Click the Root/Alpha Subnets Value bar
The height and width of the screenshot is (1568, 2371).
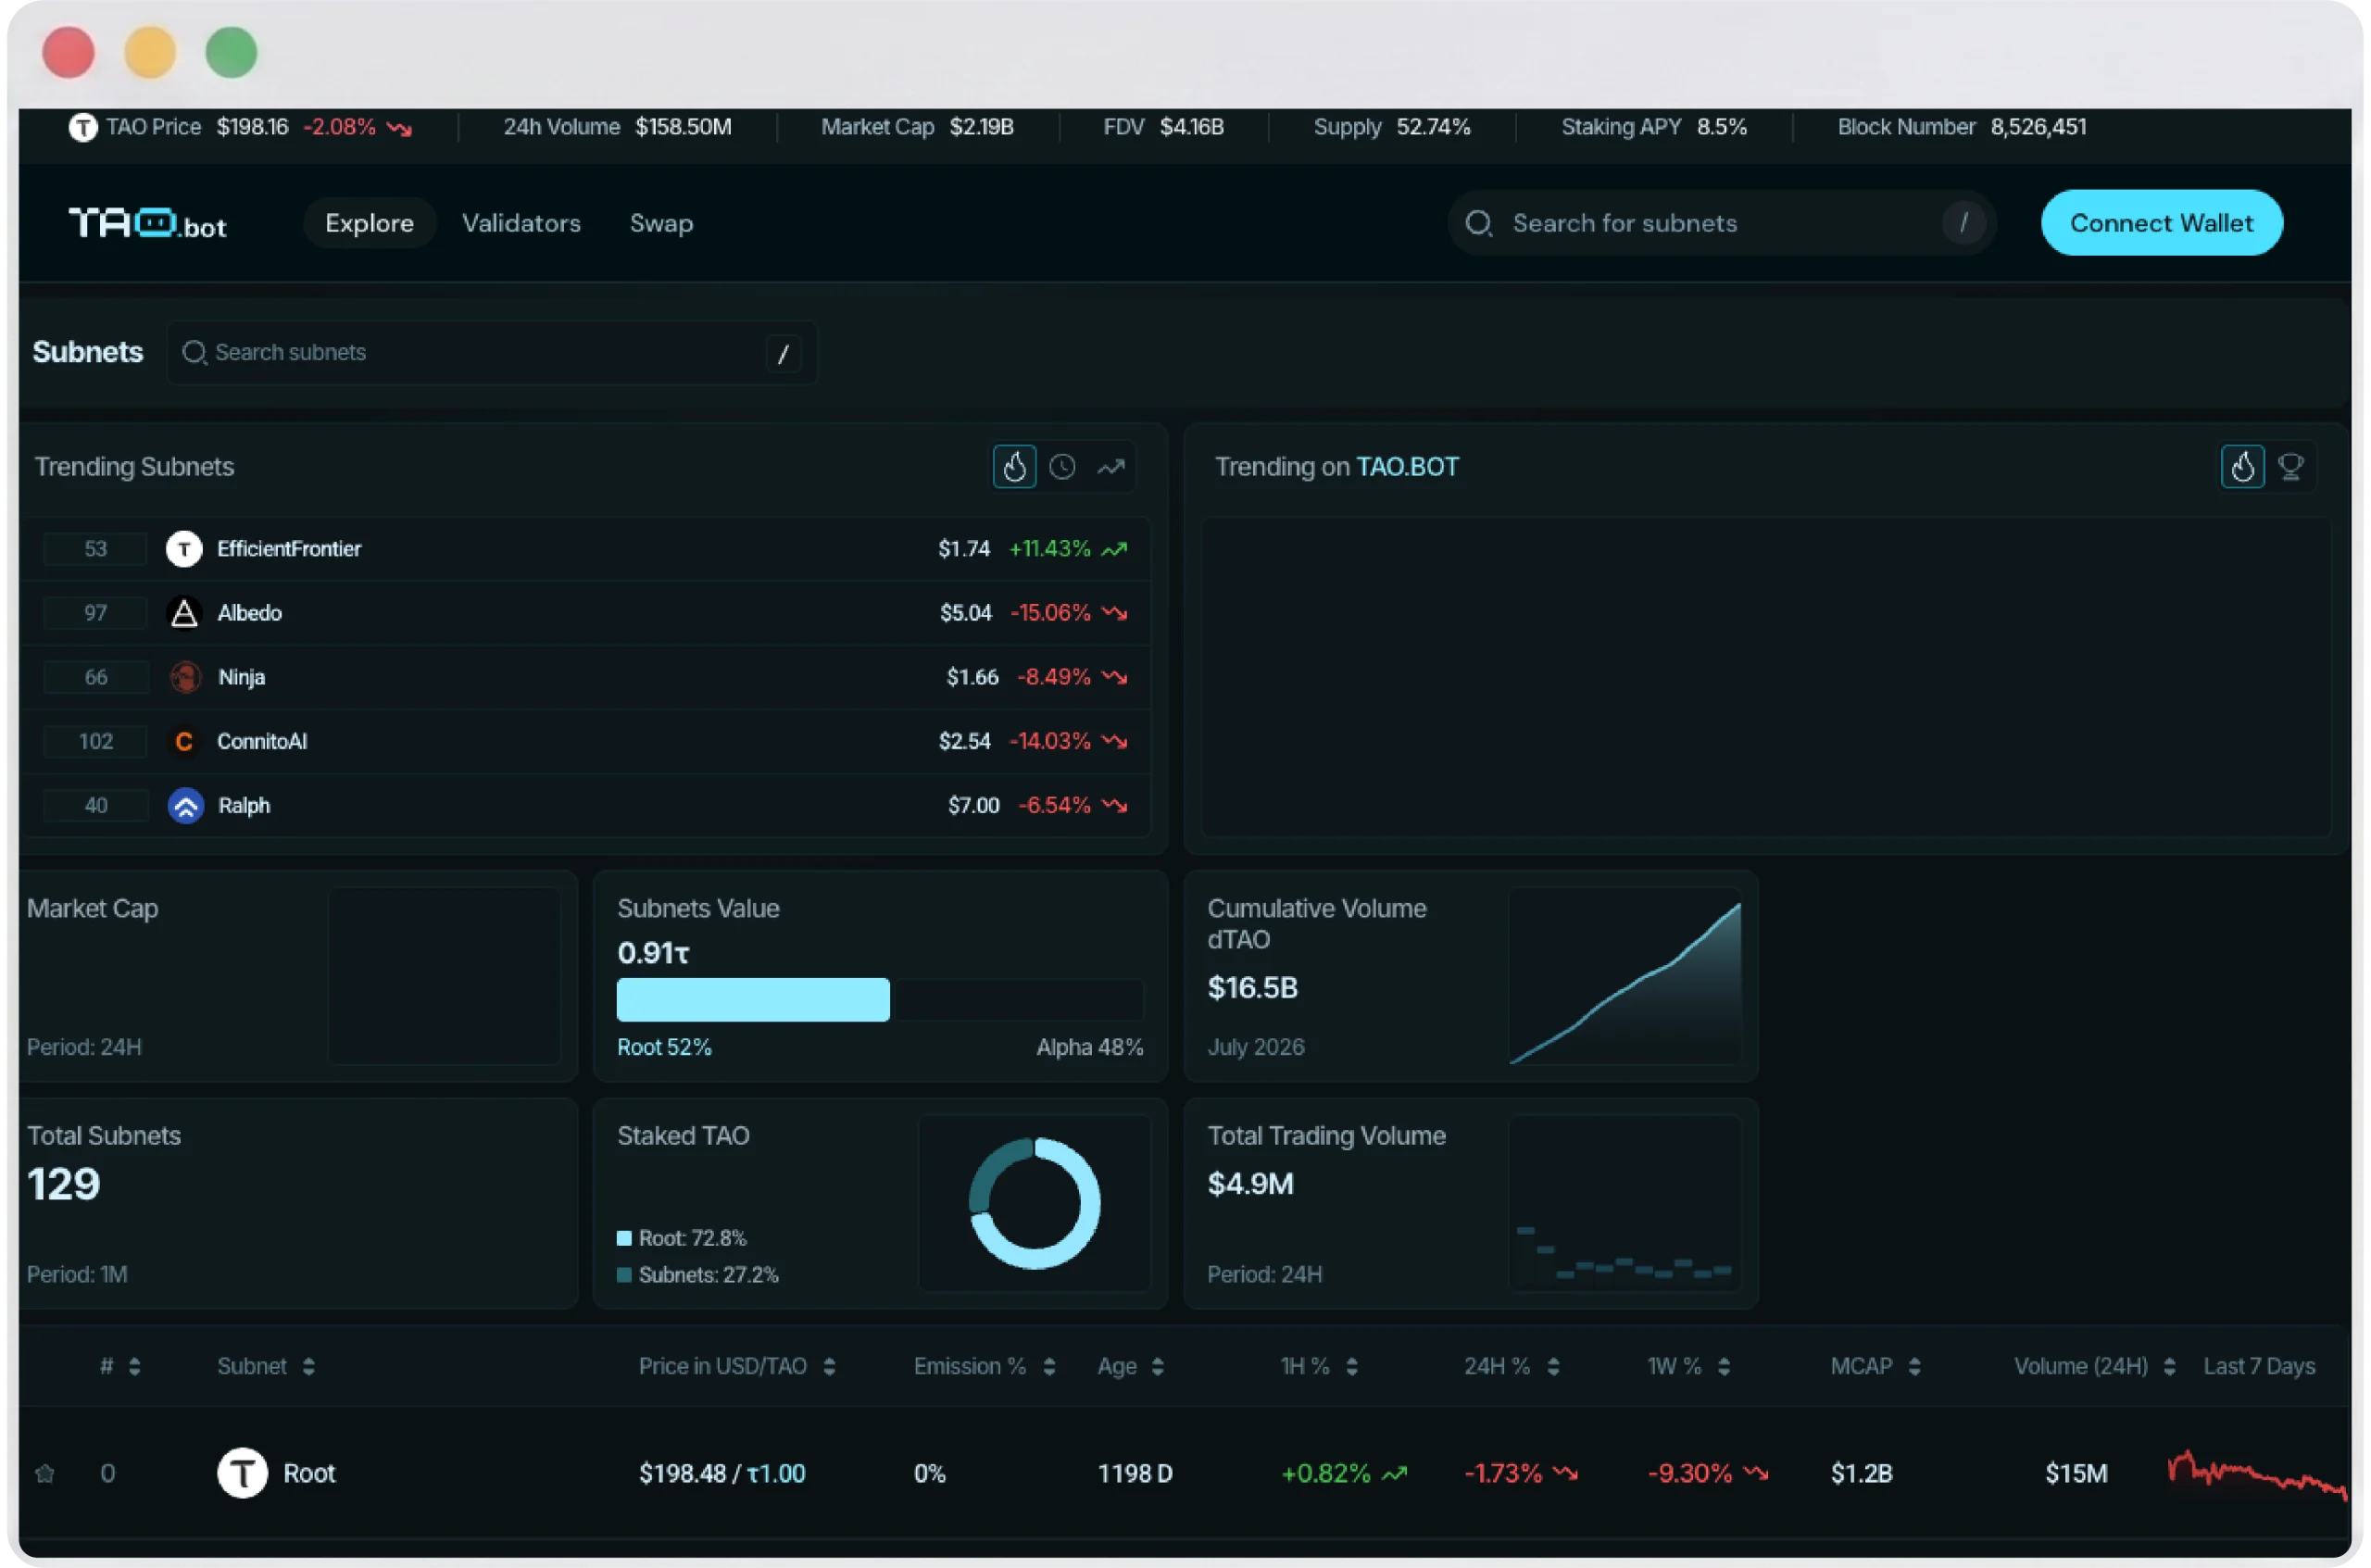[x=879, y=1000]
